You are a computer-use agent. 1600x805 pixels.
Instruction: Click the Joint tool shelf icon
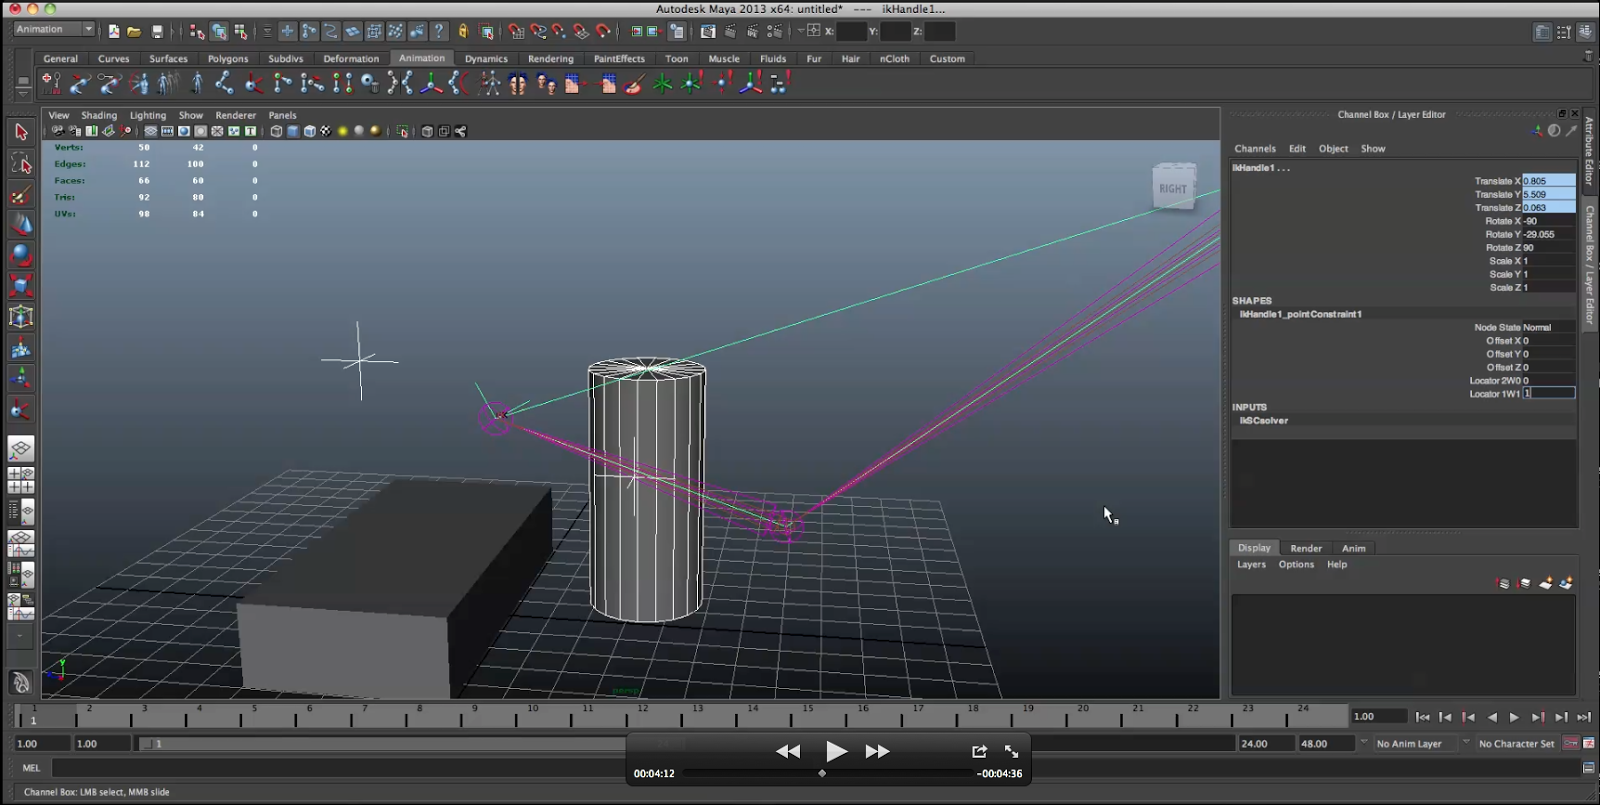click(223, 84)
